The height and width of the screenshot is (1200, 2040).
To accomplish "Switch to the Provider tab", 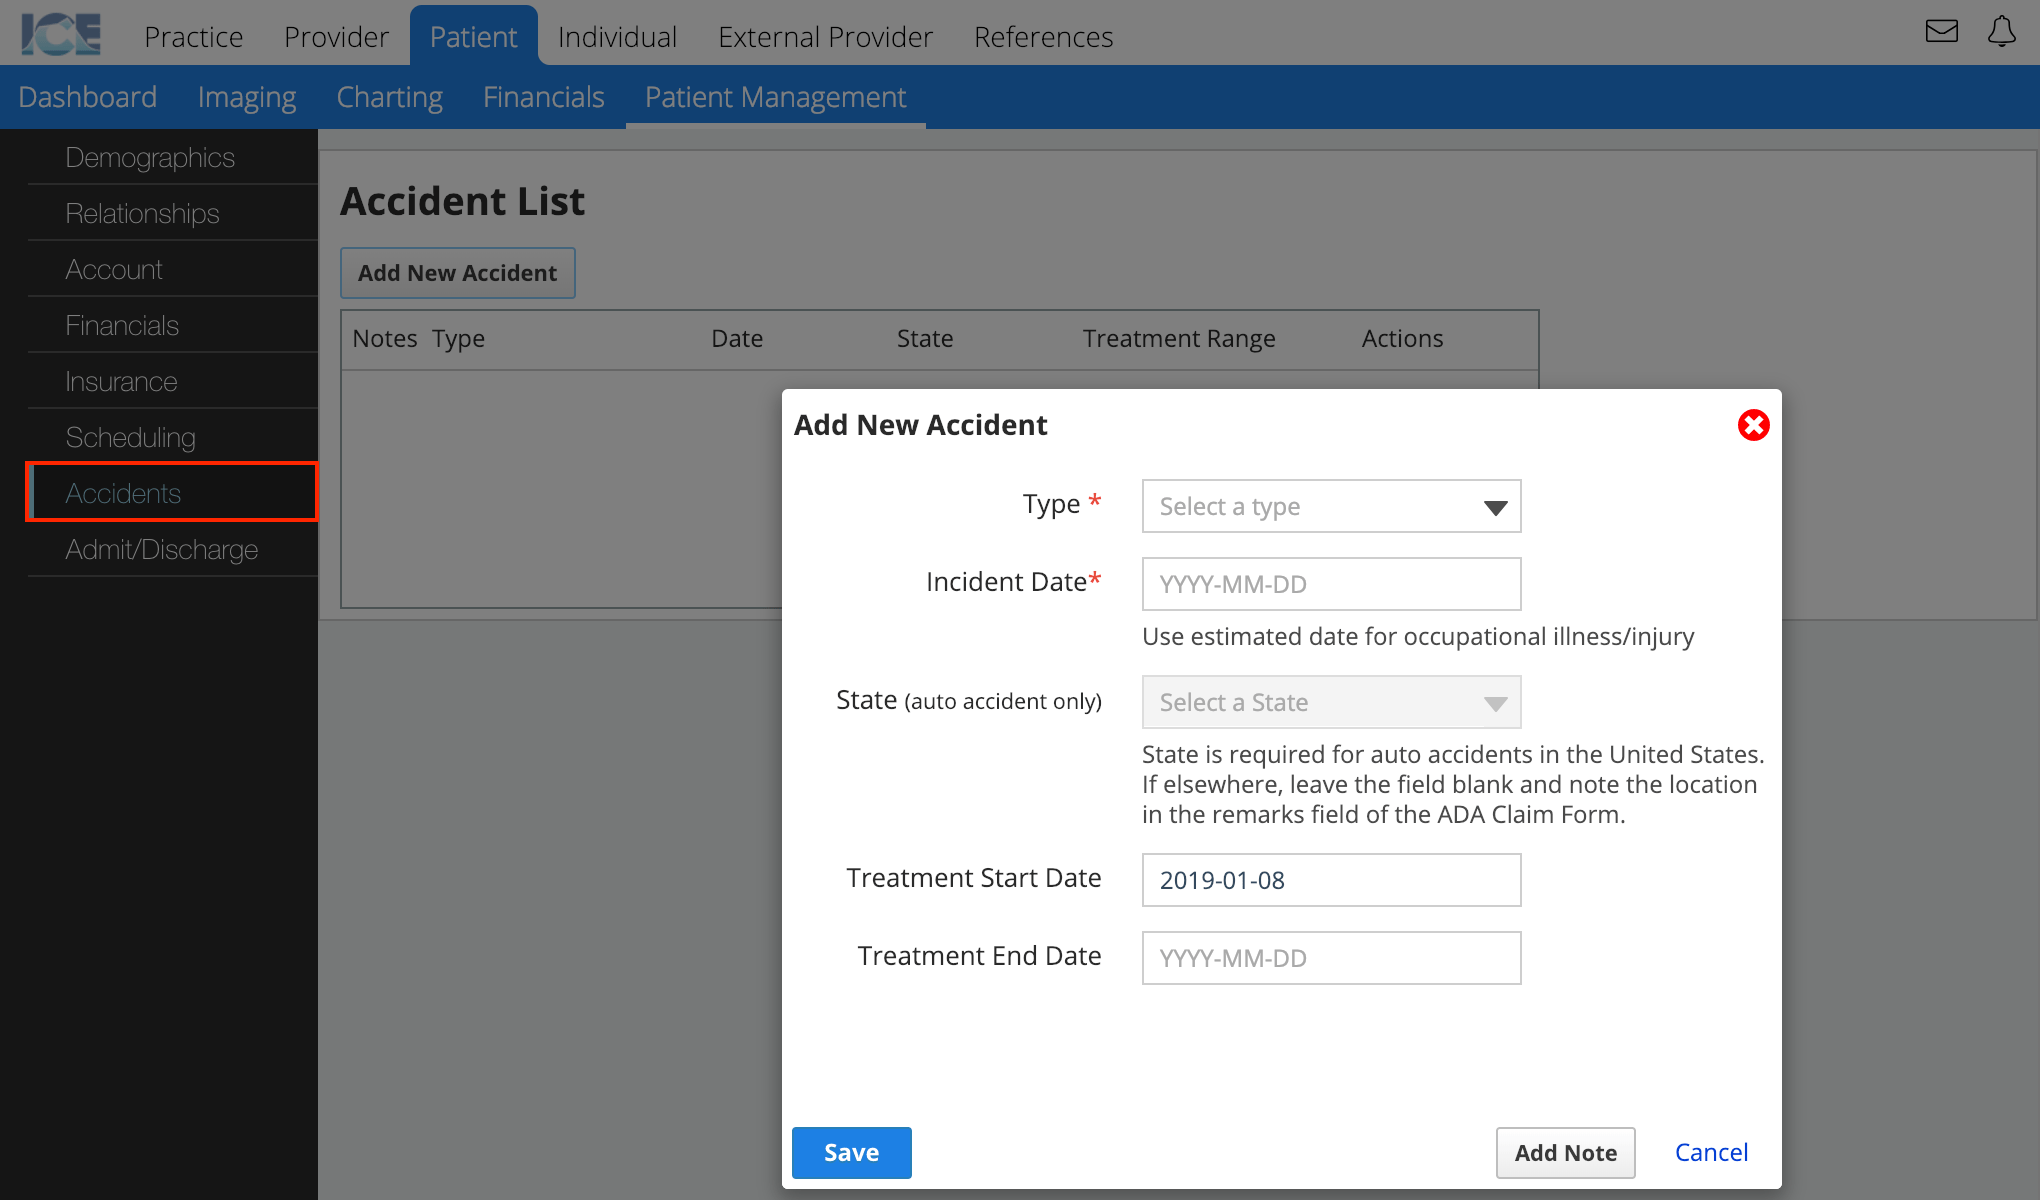I will (x=336, y=37).
